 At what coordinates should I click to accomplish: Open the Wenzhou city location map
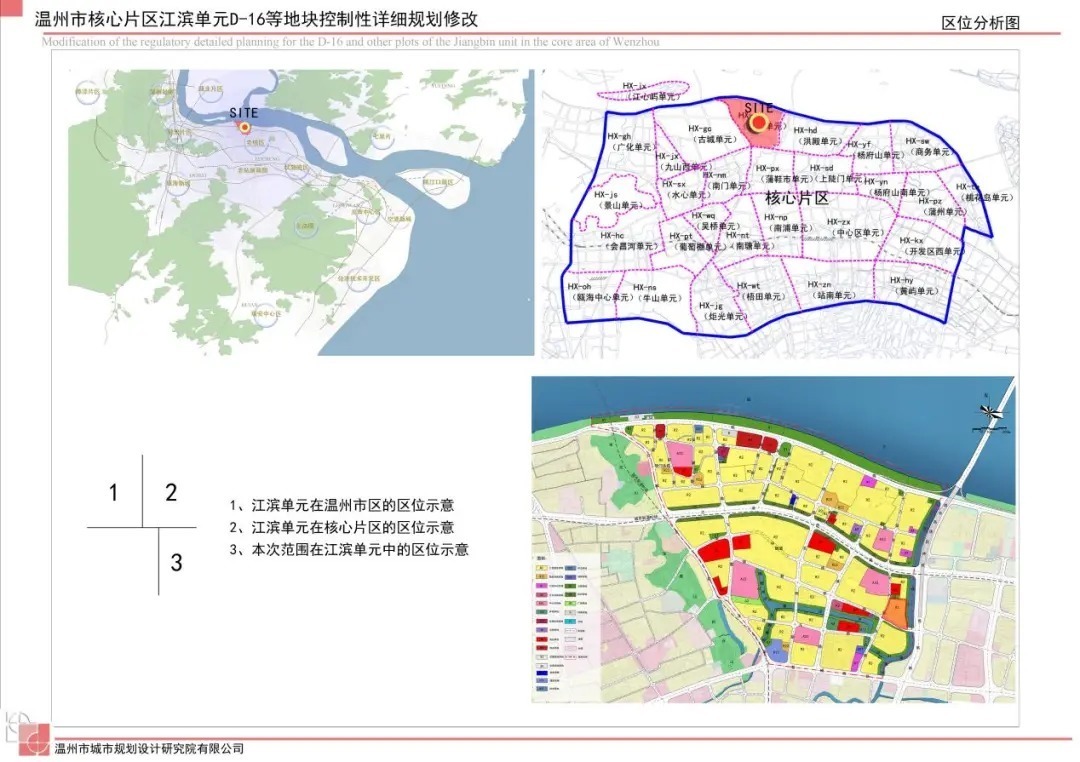301,212
